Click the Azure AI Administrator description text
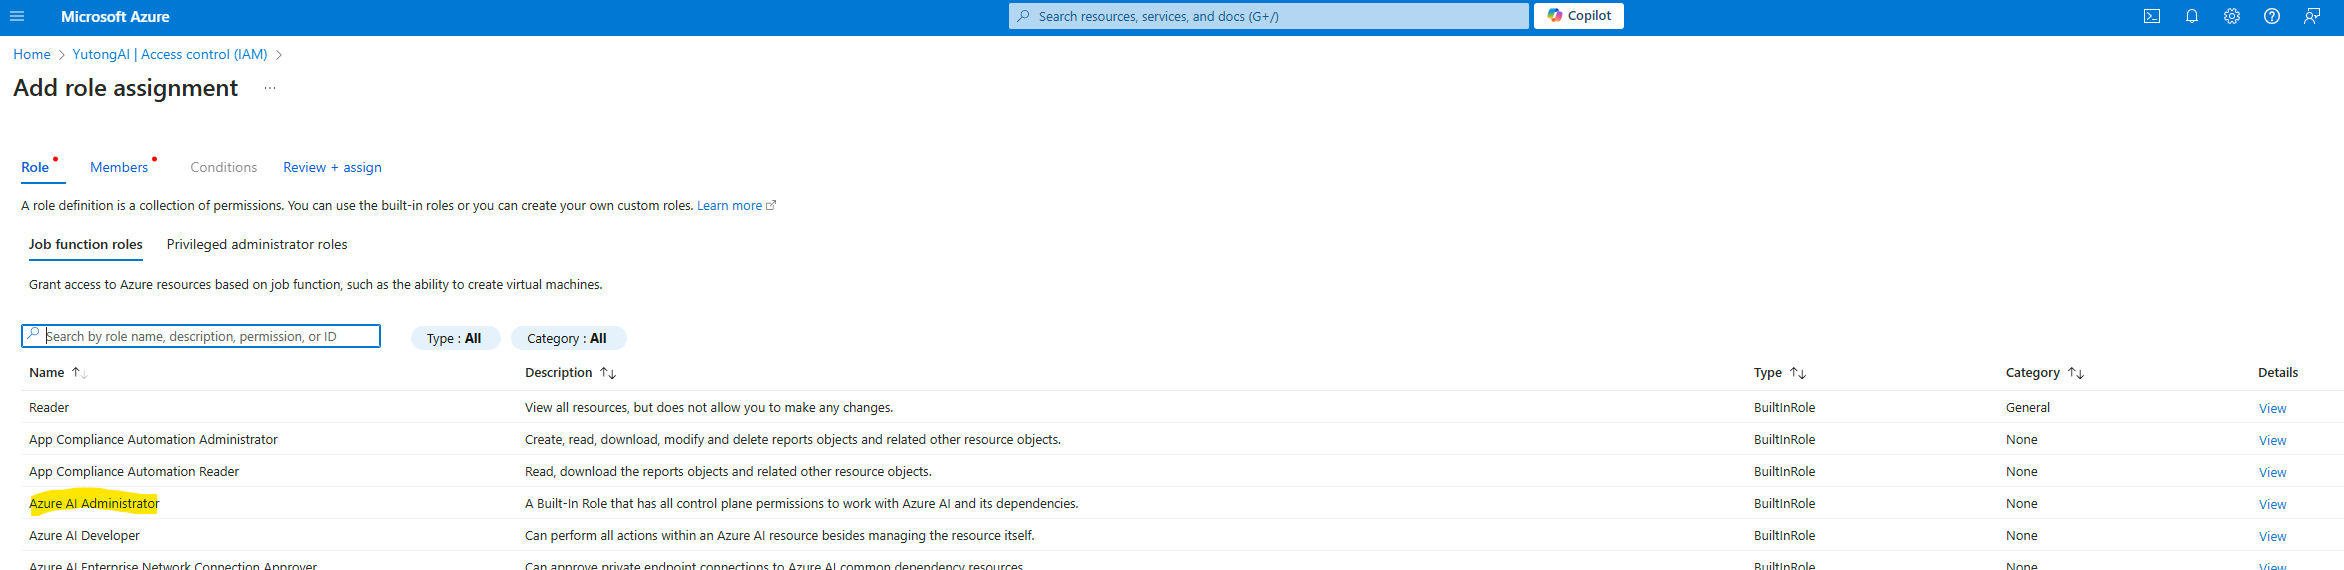 click(x=802, y=503)
